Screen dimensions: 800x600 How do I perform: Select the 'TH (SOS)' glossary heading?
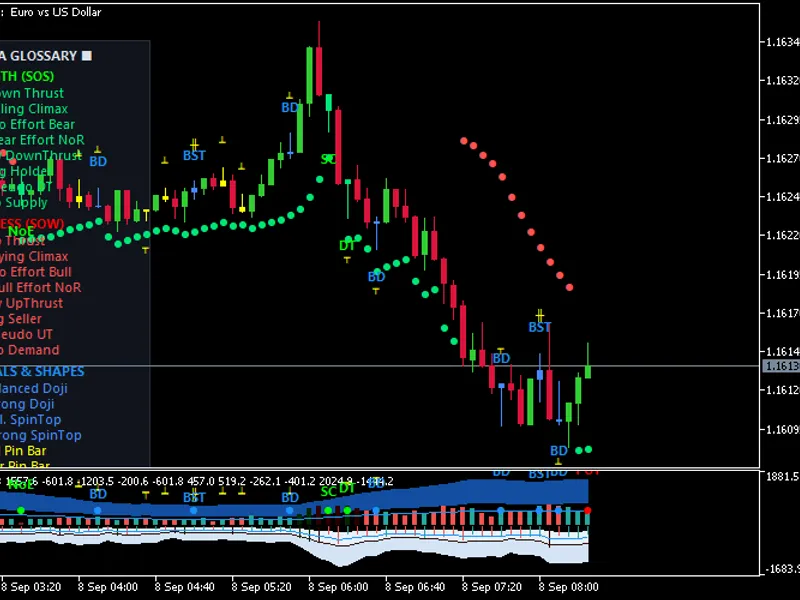coord(27,77)
